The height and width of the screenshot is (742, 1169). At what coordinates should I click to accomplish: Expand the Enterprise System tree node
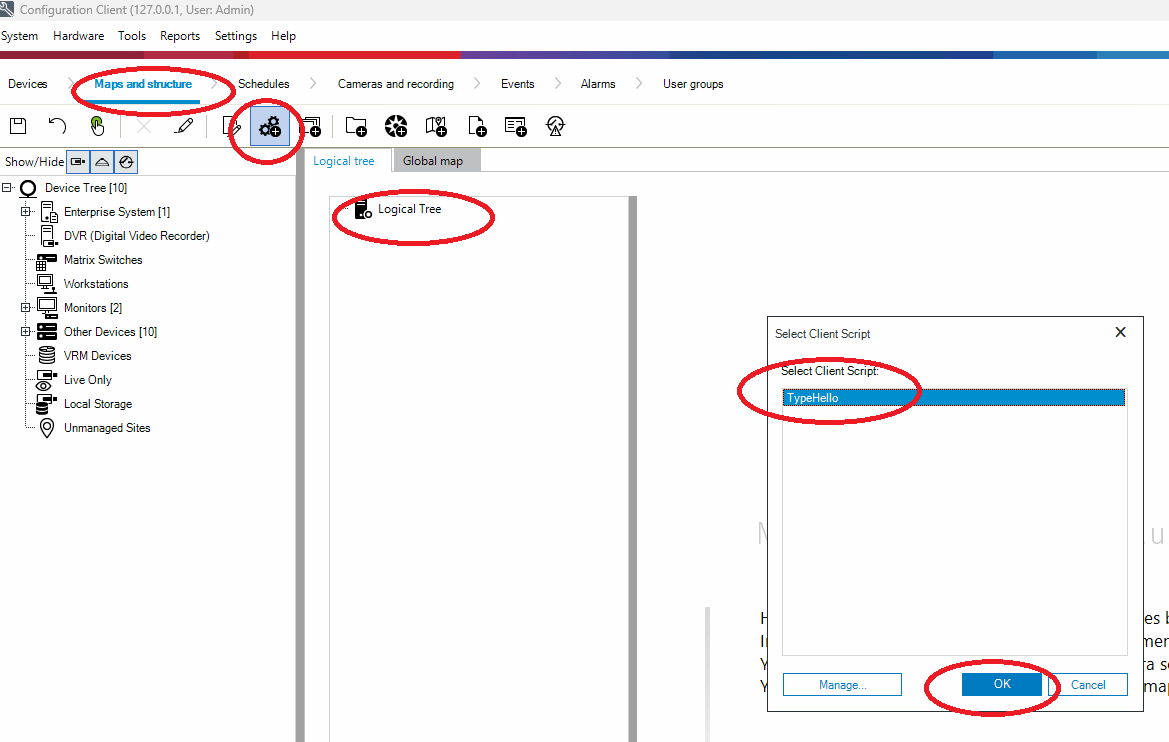tap(26, 212)
